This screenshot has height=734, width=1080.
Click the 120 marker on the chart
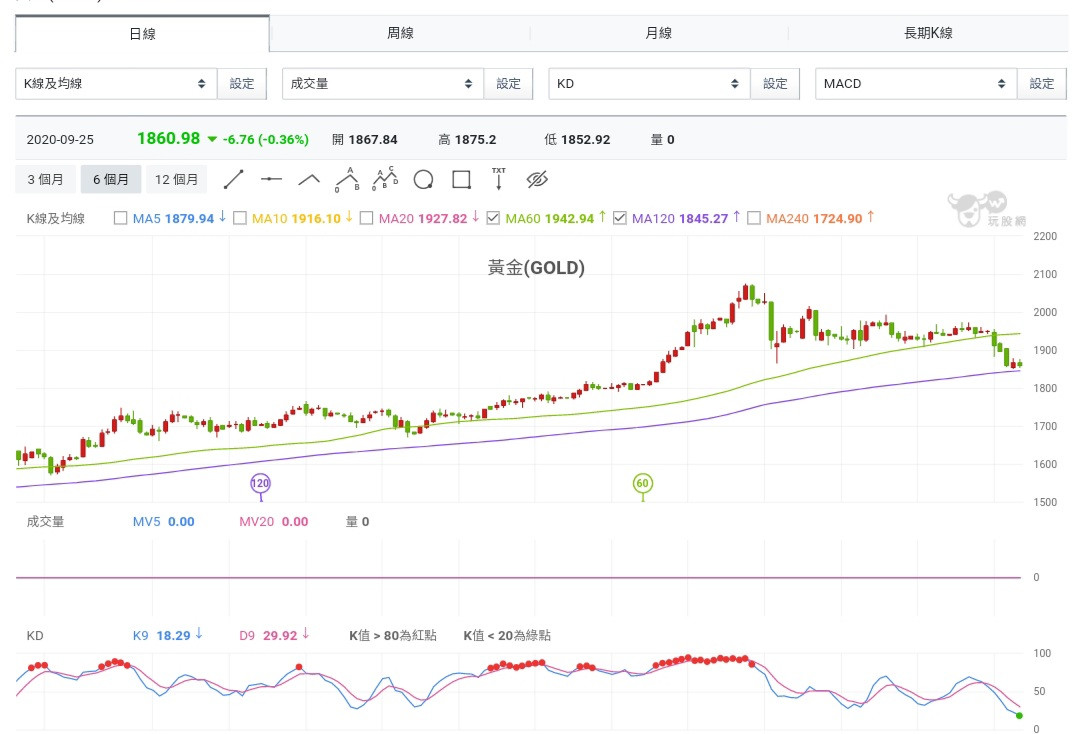tap(260, 484)
